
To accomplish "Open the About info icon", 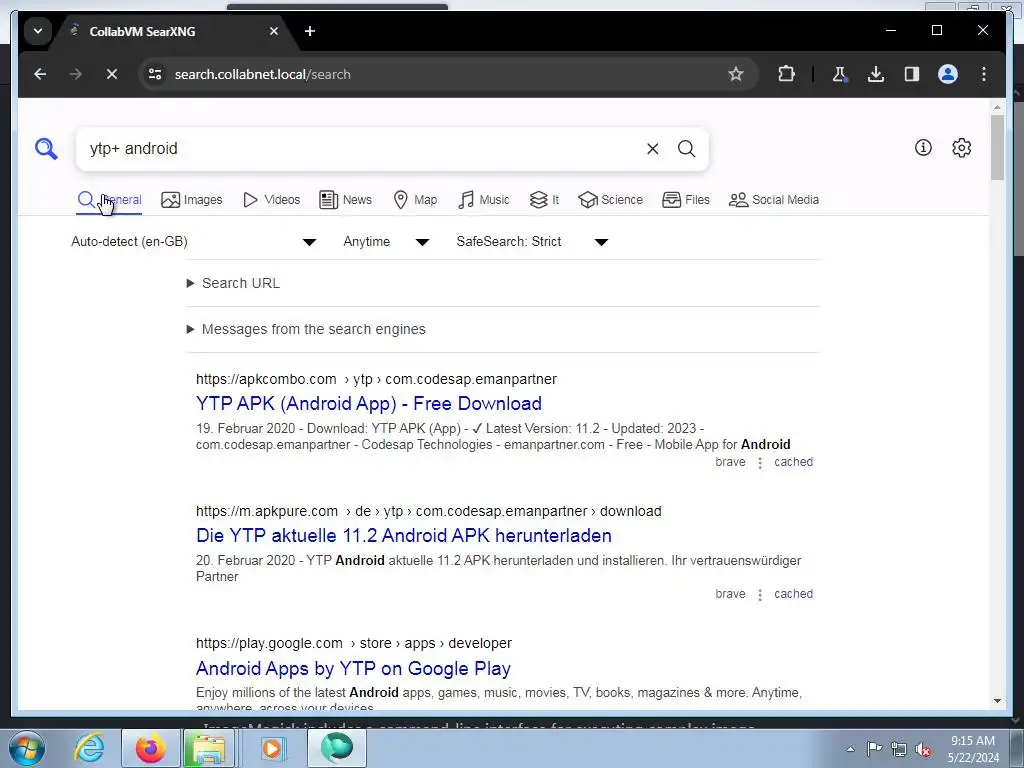I will (x=923, y=148).
